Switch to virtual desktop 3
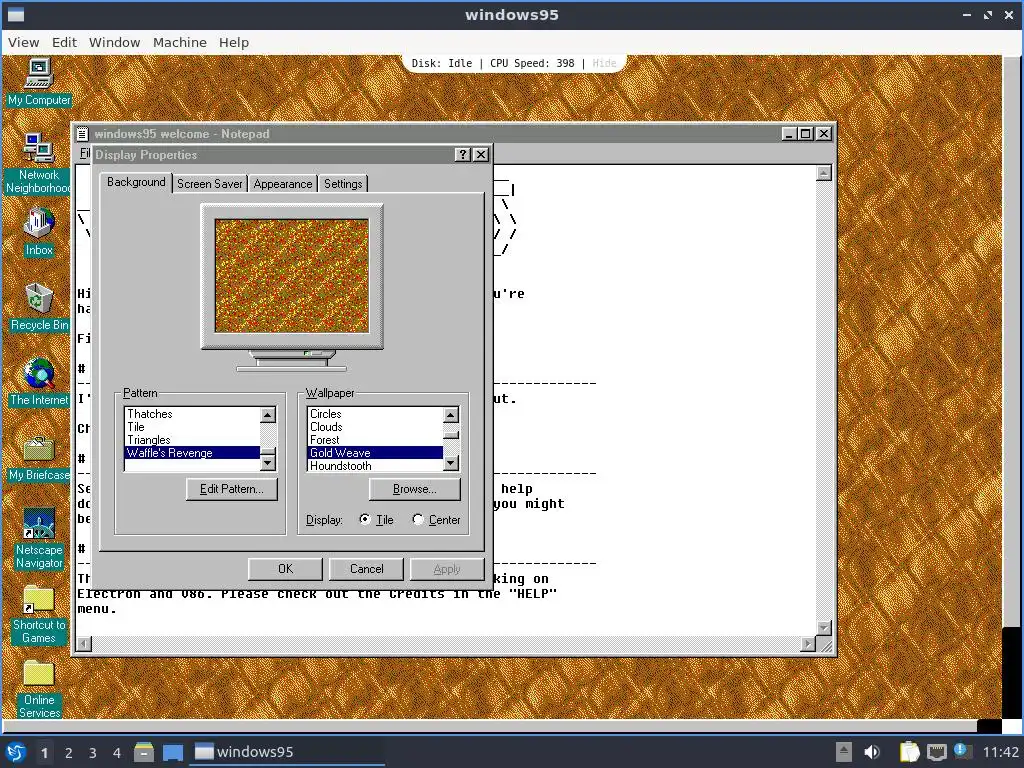This screenshot has width=1024, height=768. (x=93, y=753)
